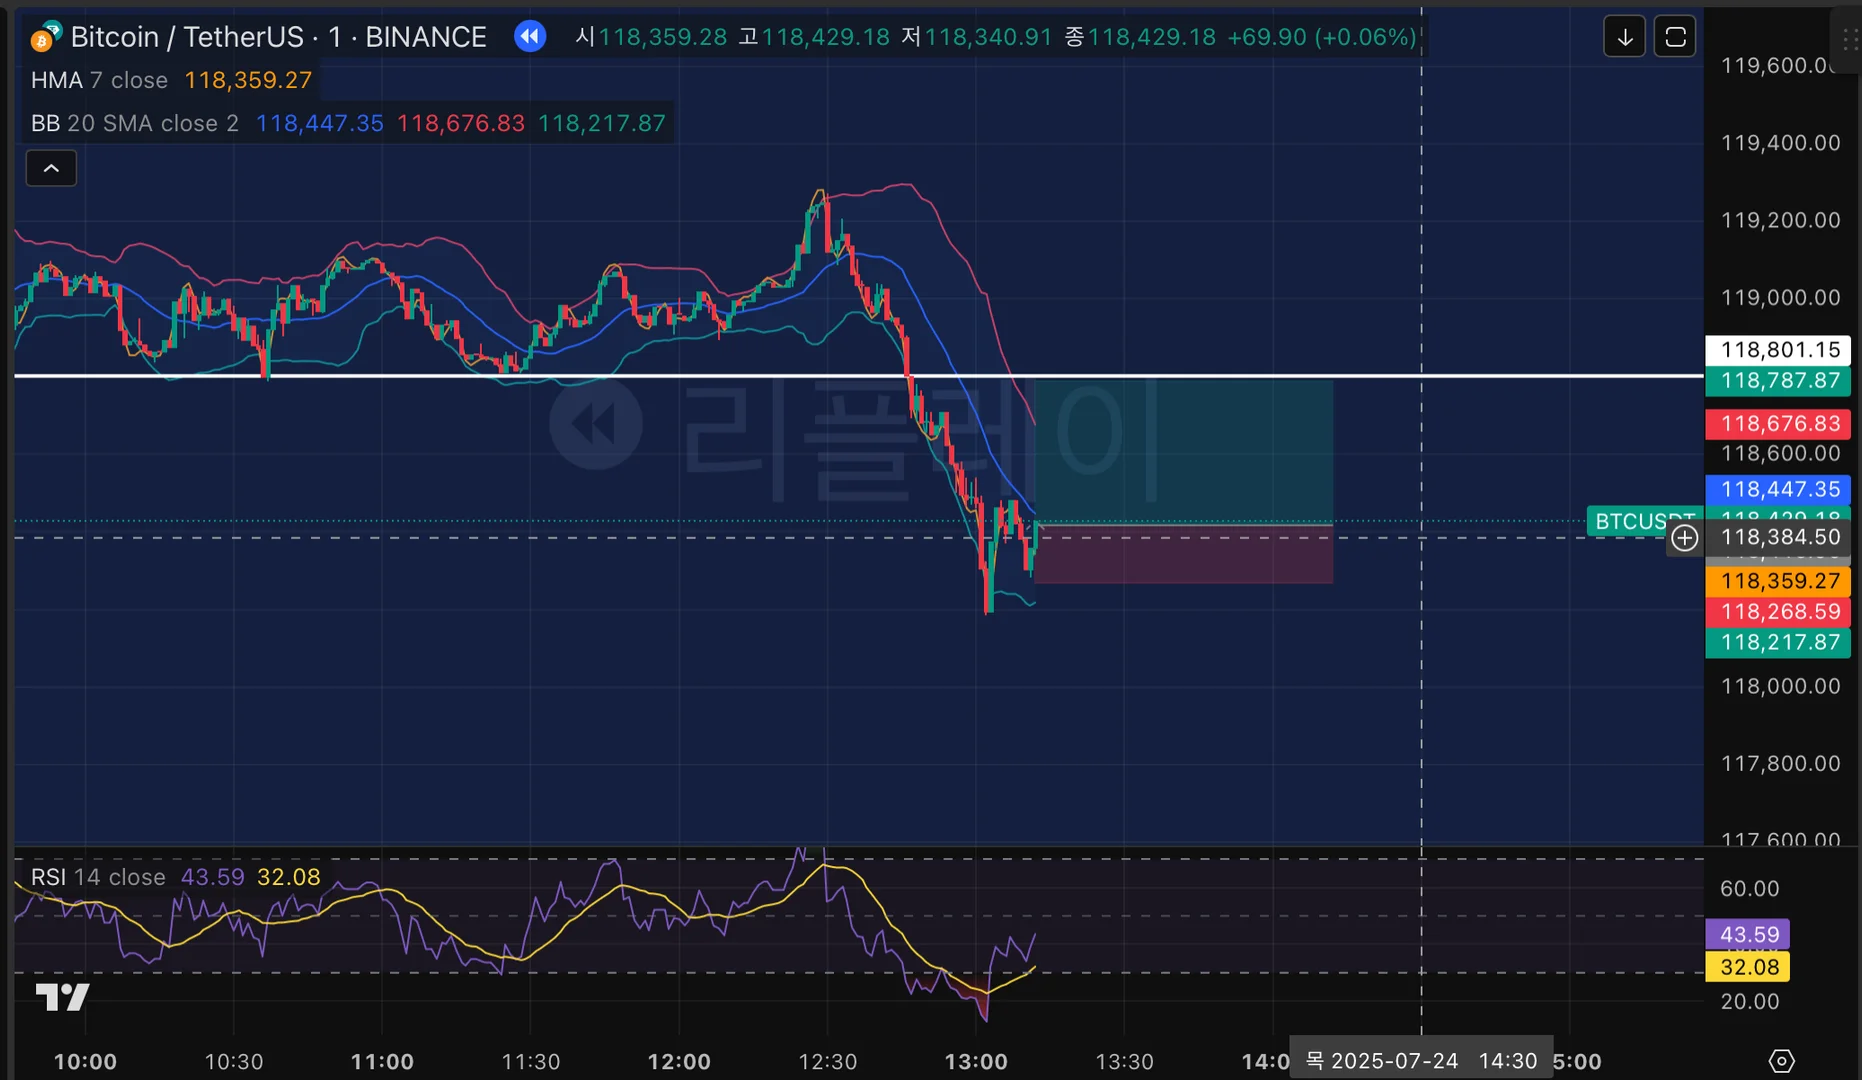Toggle the fullscreen chart button

1675,37
